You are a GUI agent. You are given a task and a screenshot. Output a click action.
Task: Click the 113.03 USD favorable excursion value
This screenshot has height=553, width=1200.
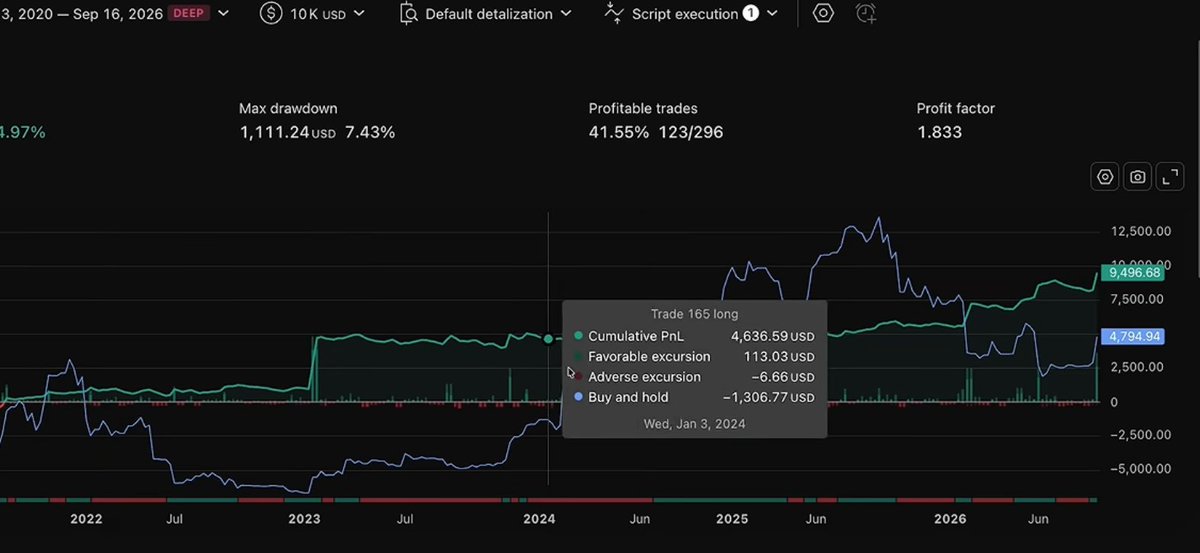[x=780, y=356]
